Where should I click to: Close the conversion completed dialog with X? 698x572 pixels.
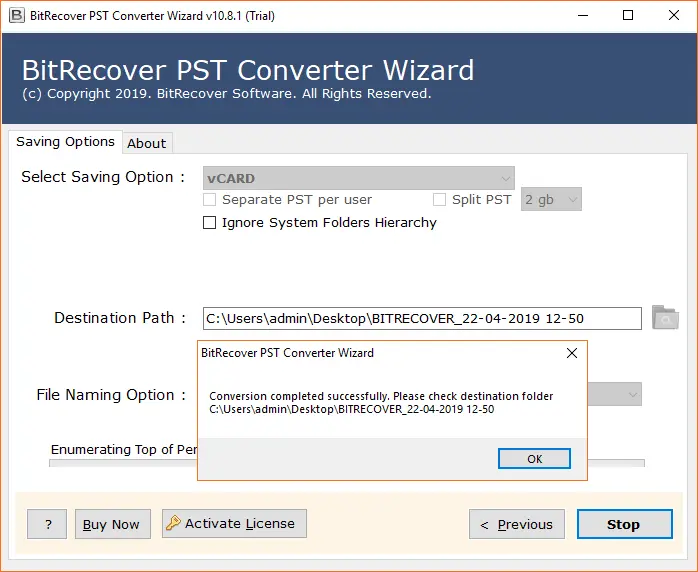pyautogui.click(x=571, y=353)
